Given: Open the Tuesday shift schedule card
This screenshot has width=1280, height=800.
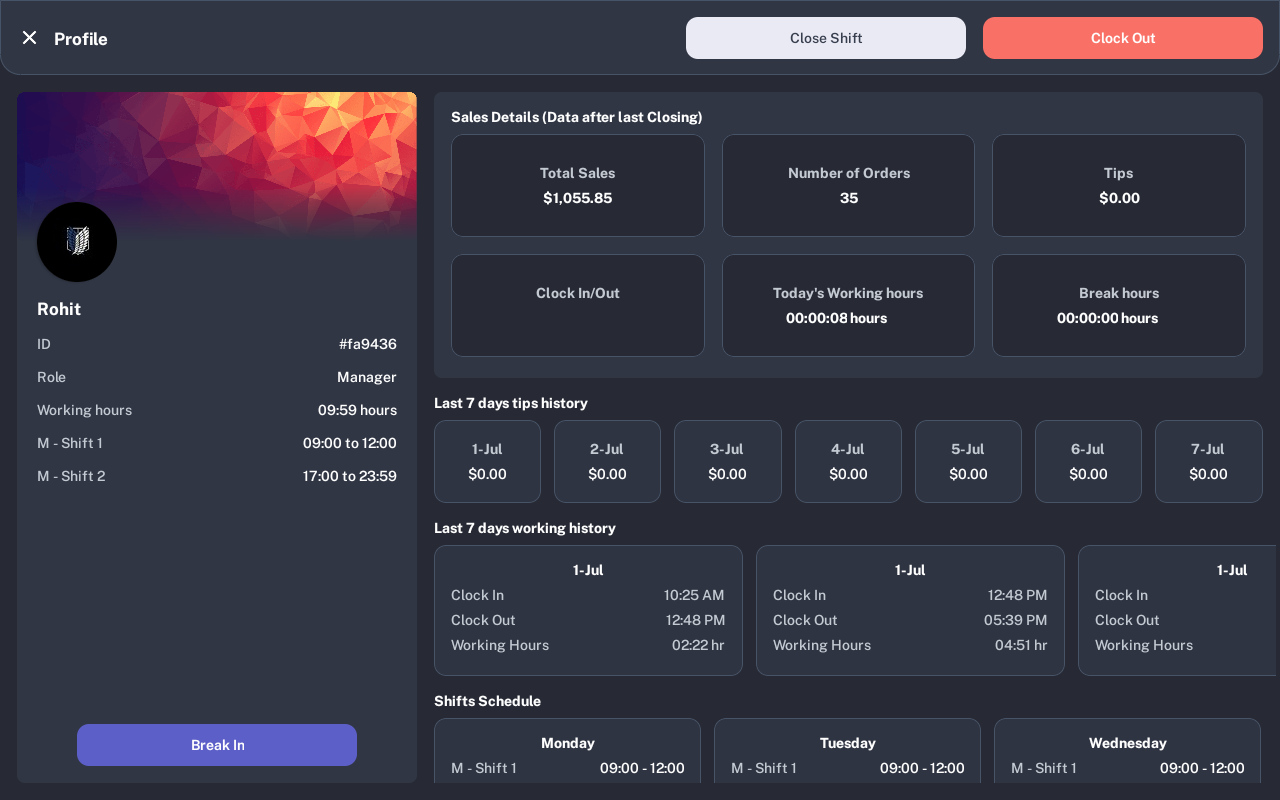Looking at the screenshot, I should tap(848, 751).
